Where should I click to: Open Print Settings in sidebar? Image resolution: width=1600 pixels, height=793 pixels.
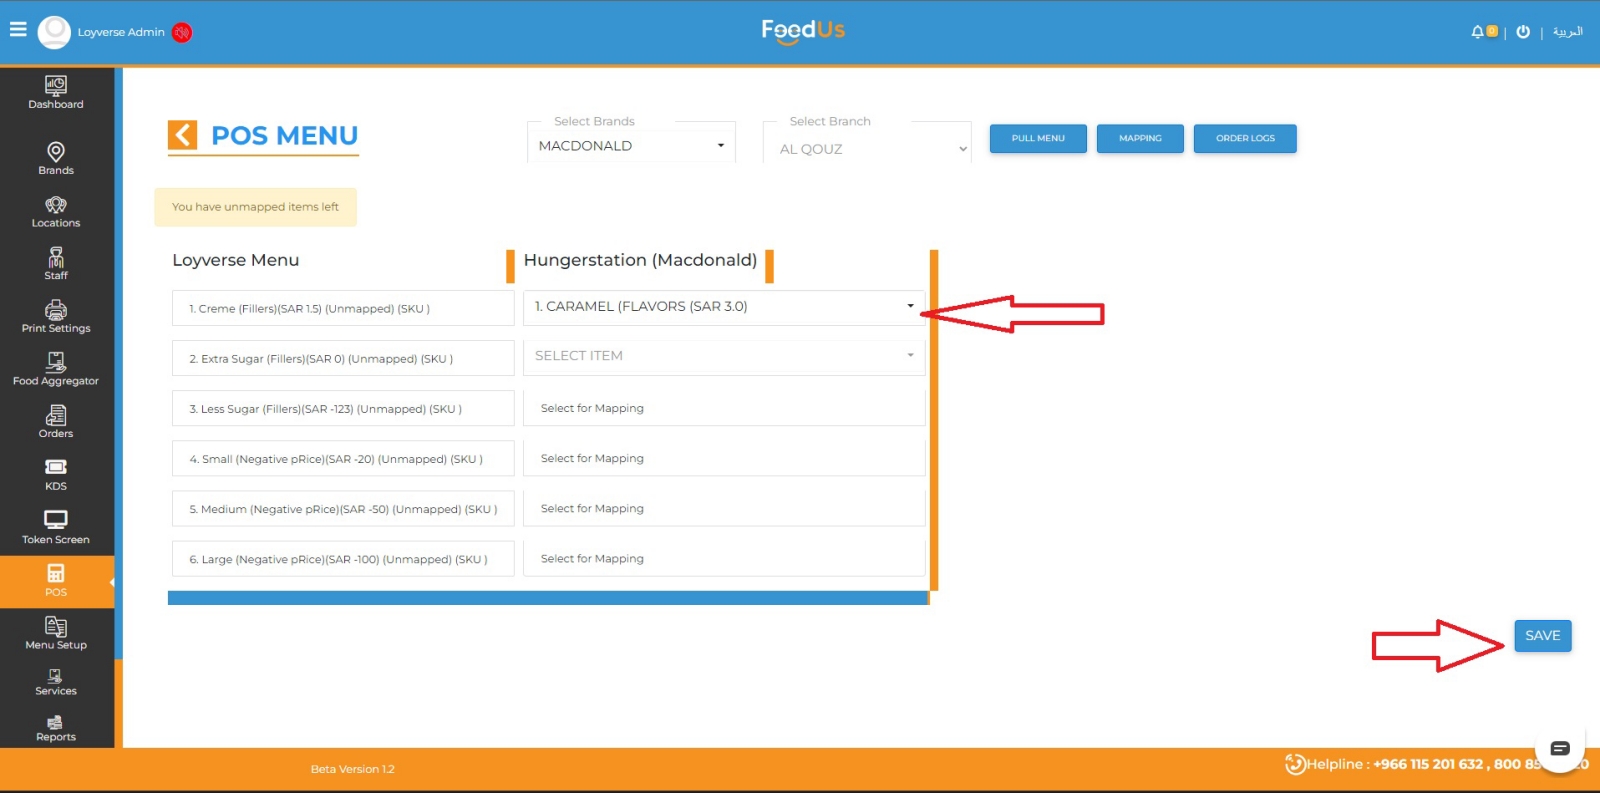[x=56, y=316]
